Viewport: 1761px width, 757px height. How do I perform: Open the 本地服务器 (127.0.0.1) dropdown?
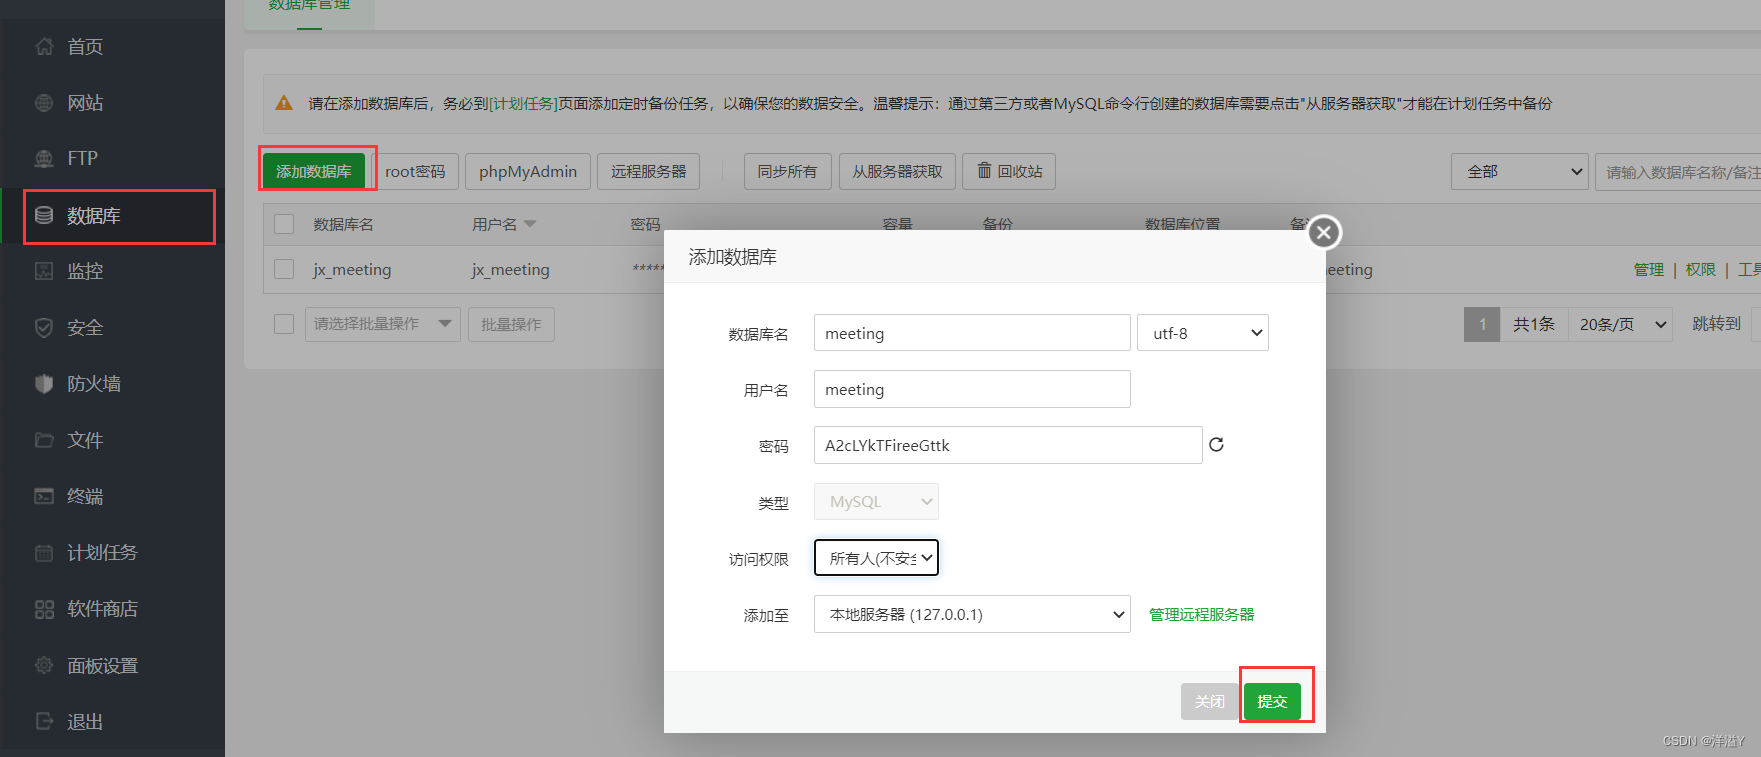972,614
